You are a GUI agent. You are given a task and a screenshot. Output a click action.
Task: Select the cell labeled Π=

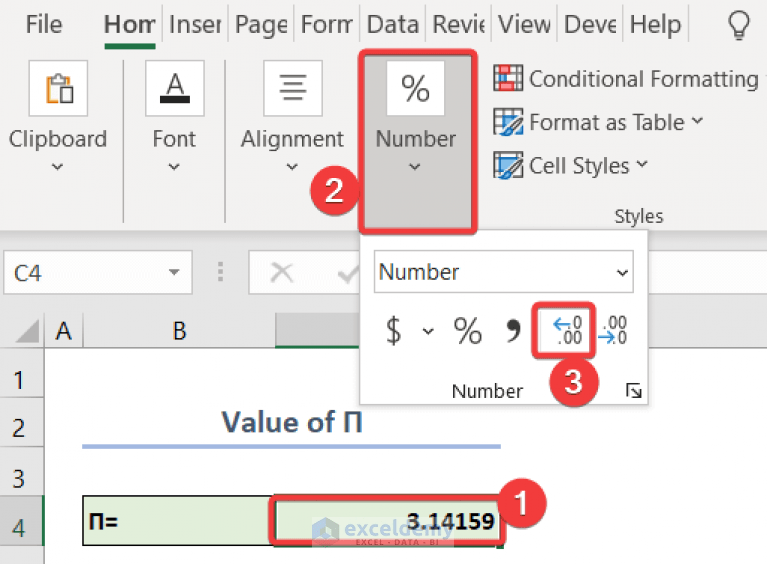tap(179, 520)
